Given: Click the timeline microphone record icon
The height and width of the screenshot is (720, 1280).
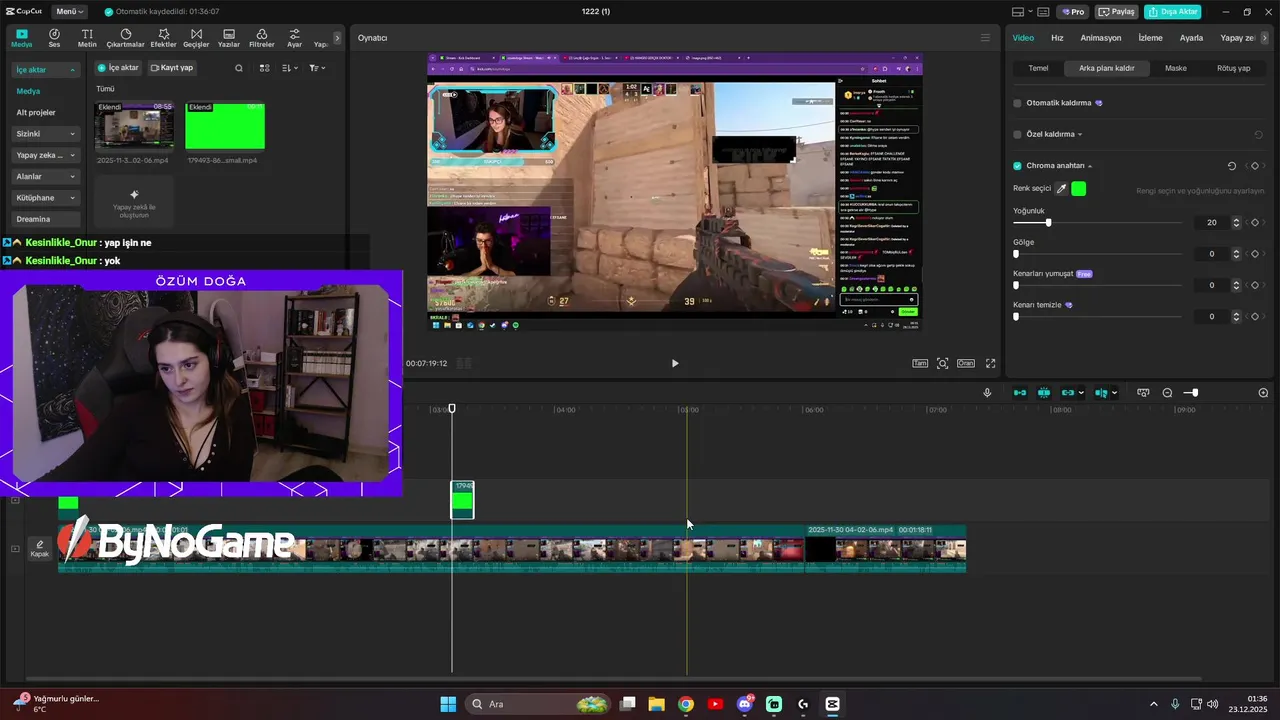Looking at the screenshot, I should coord(987,393).
